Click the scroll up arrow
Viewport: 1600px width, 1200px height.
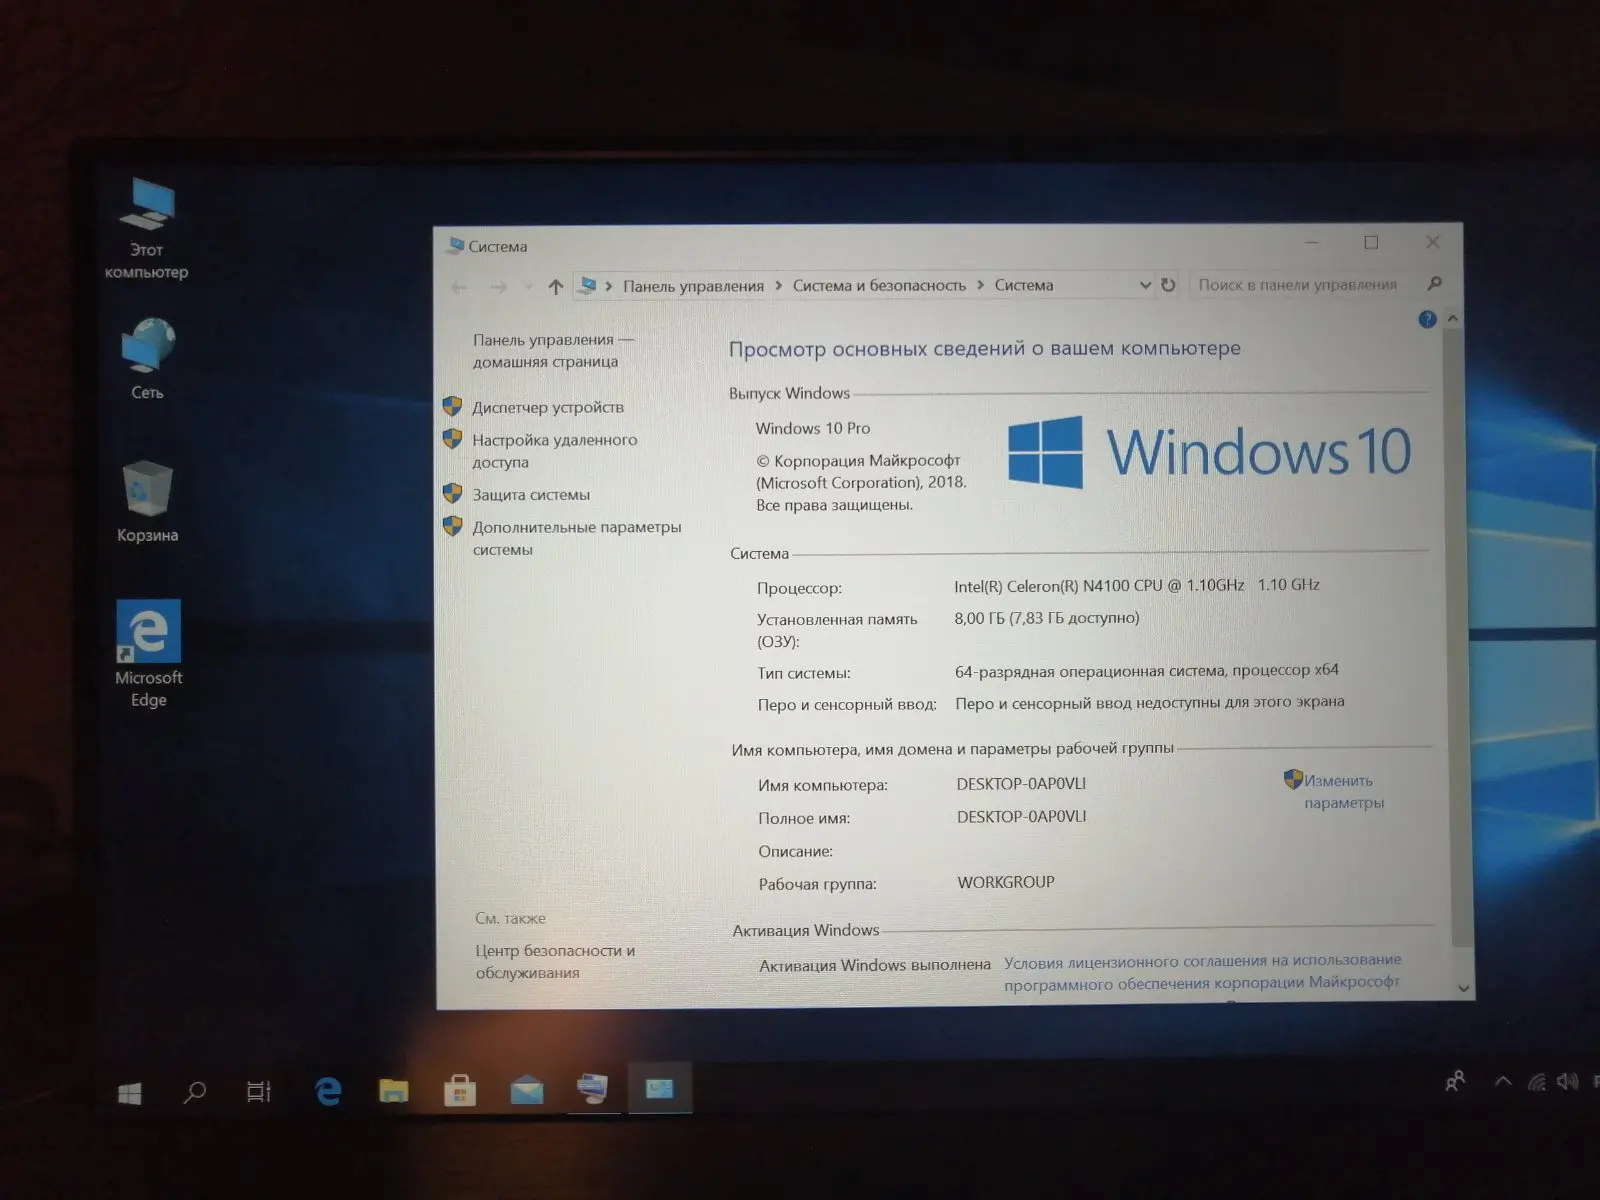(x=1453, y=318)
